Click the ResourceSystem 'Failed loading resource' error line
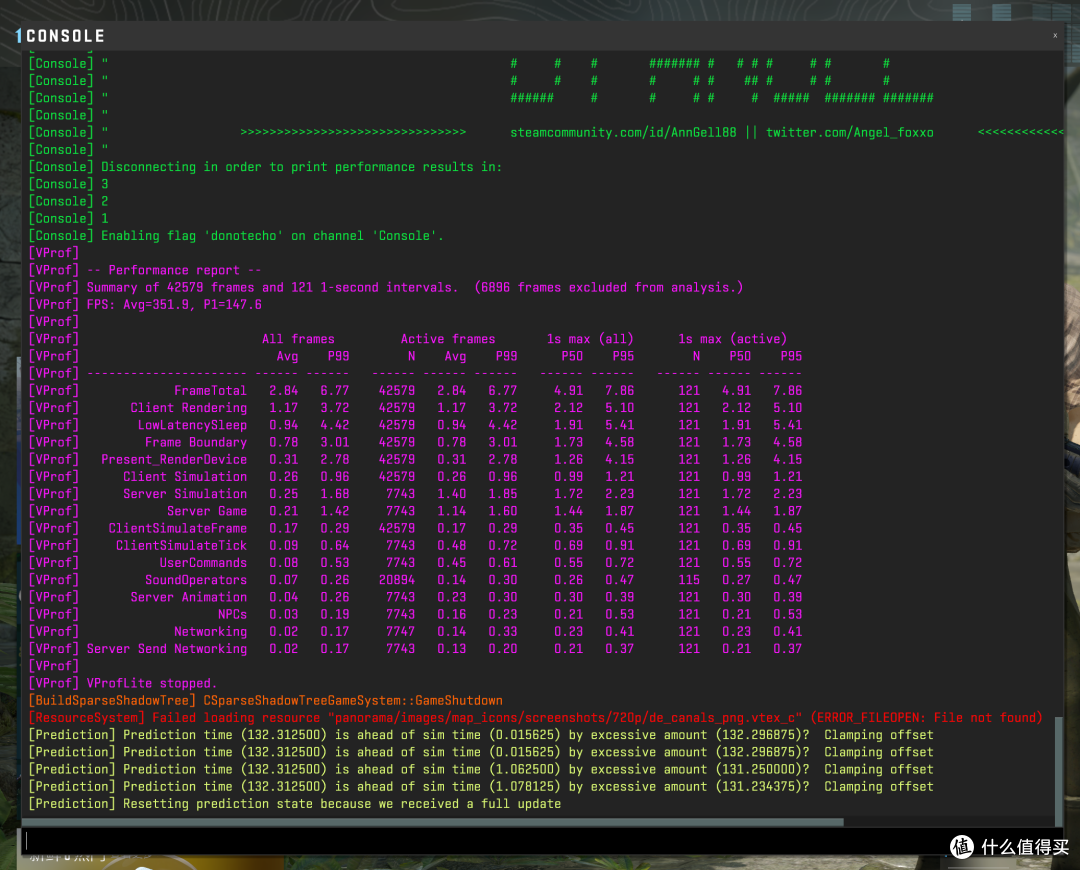1080x870 pixels. [535, 718]
